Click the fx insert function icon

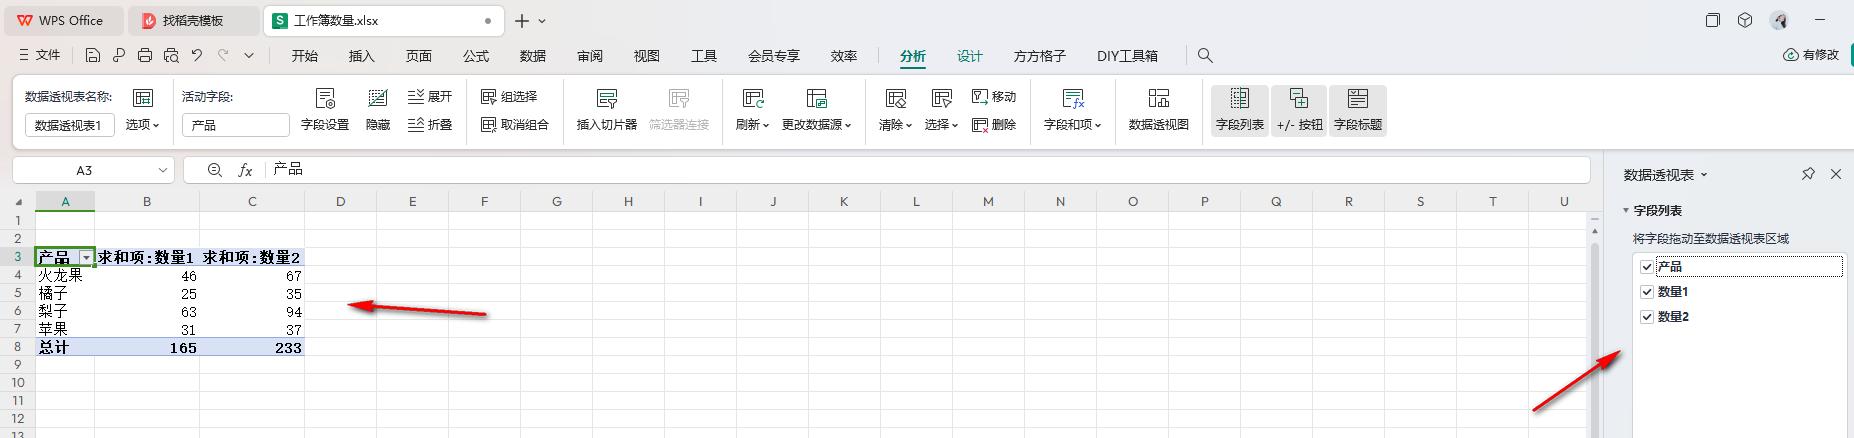(x=245, y=170)
